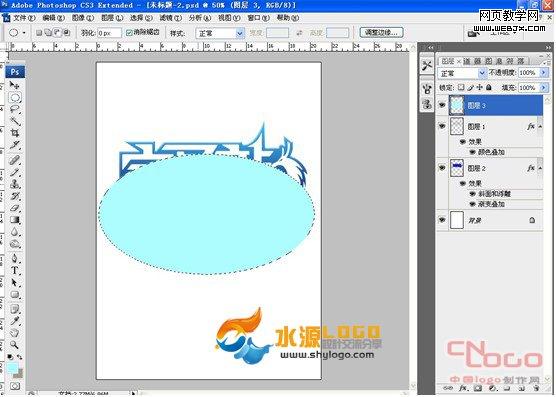This screenshot has height=397, width=556.
Task: Click the background color swatch
Action: click(x=19, y=373)
